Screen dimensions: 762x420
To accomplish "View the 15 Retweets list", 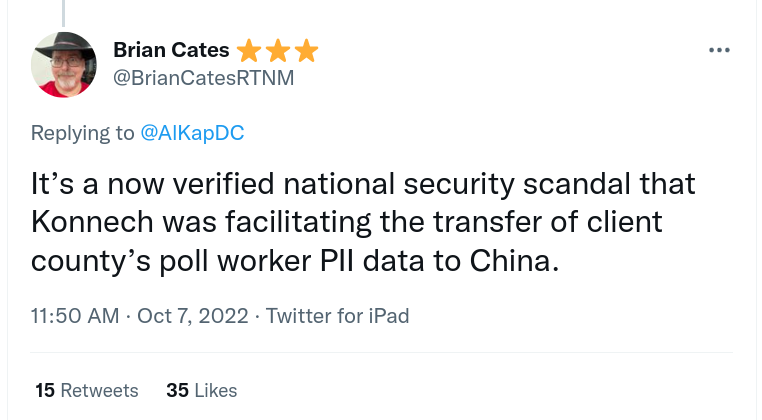I will coord(87,389).
